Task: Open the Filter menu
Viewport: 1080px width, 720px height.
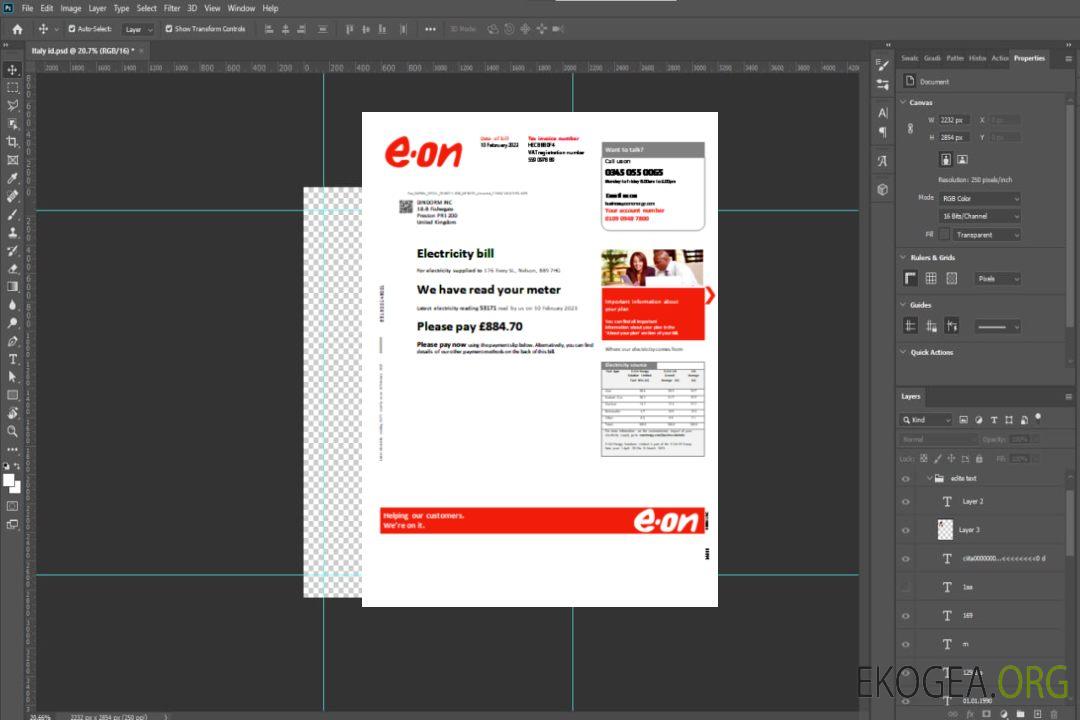Action: (172, 8)
